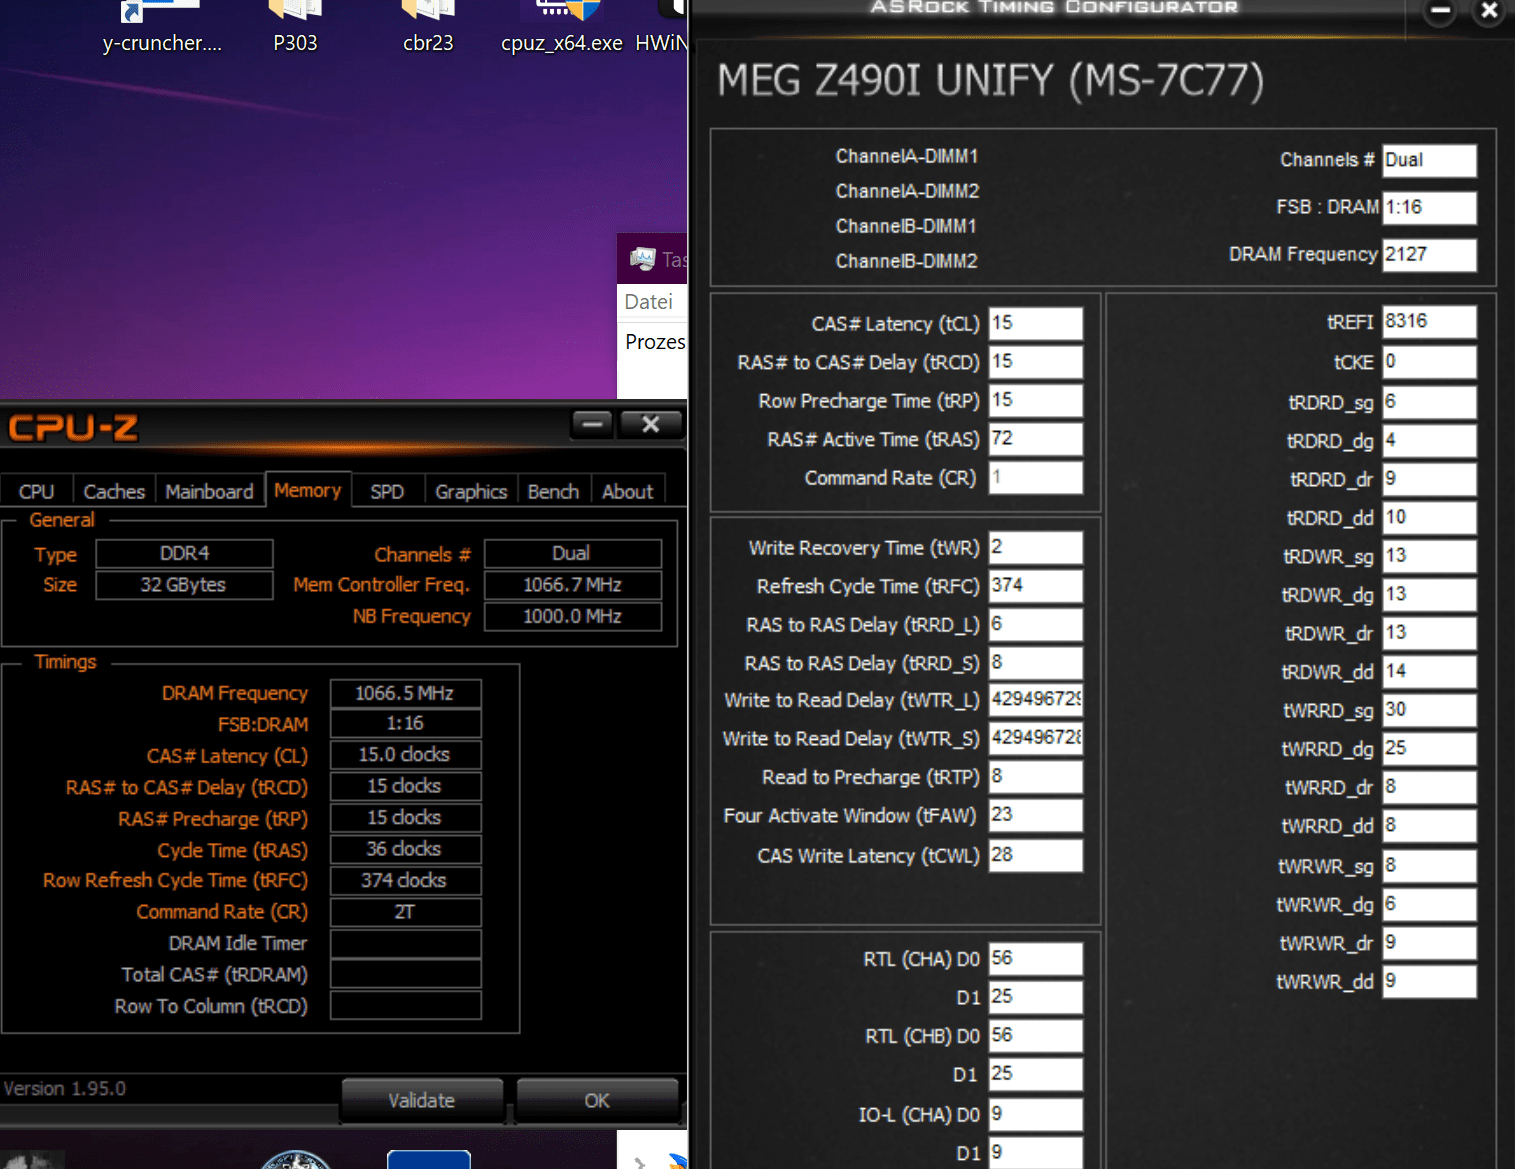Image resolution: width=1515 pixels, height=1169 pixels.
Task: Open the y-cruncher desktop shortcut
Action: point(162,28)
